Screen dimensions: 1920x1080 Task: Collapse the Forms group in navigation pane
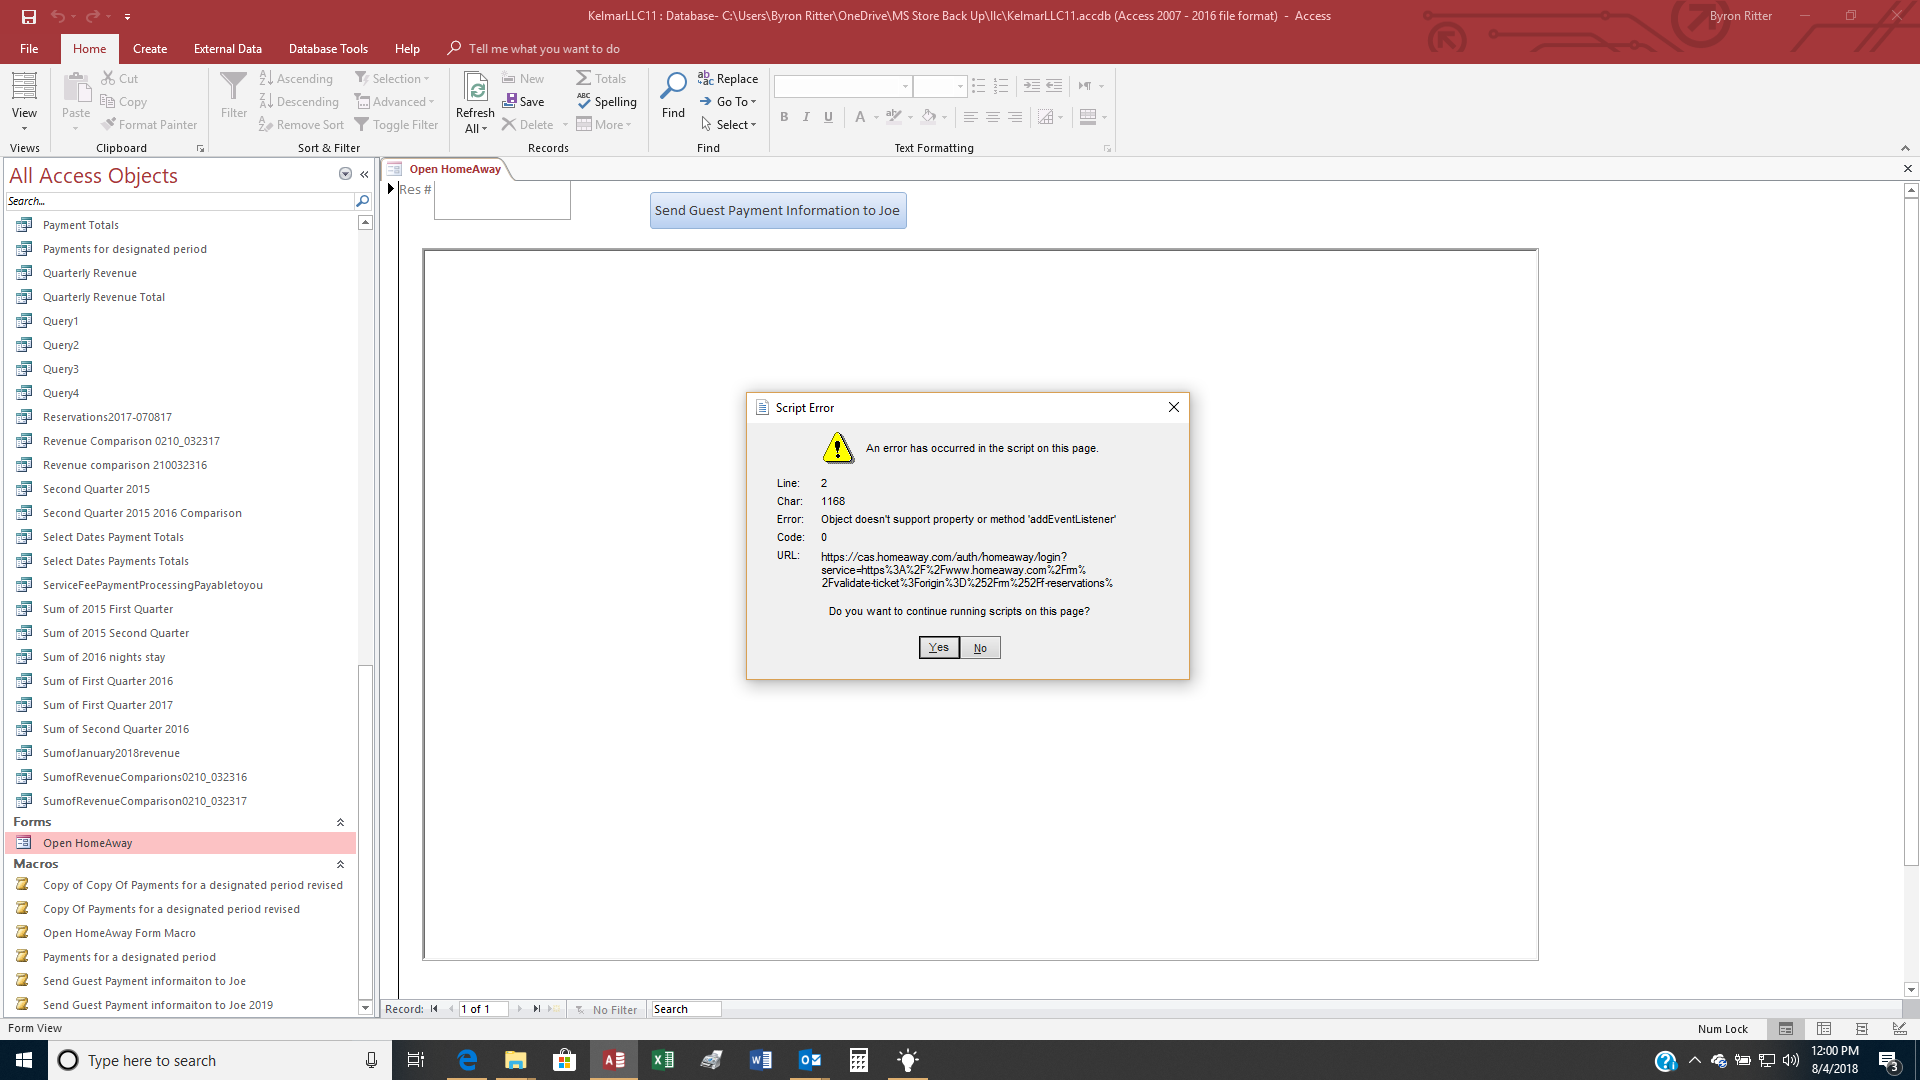coord(340,822)
